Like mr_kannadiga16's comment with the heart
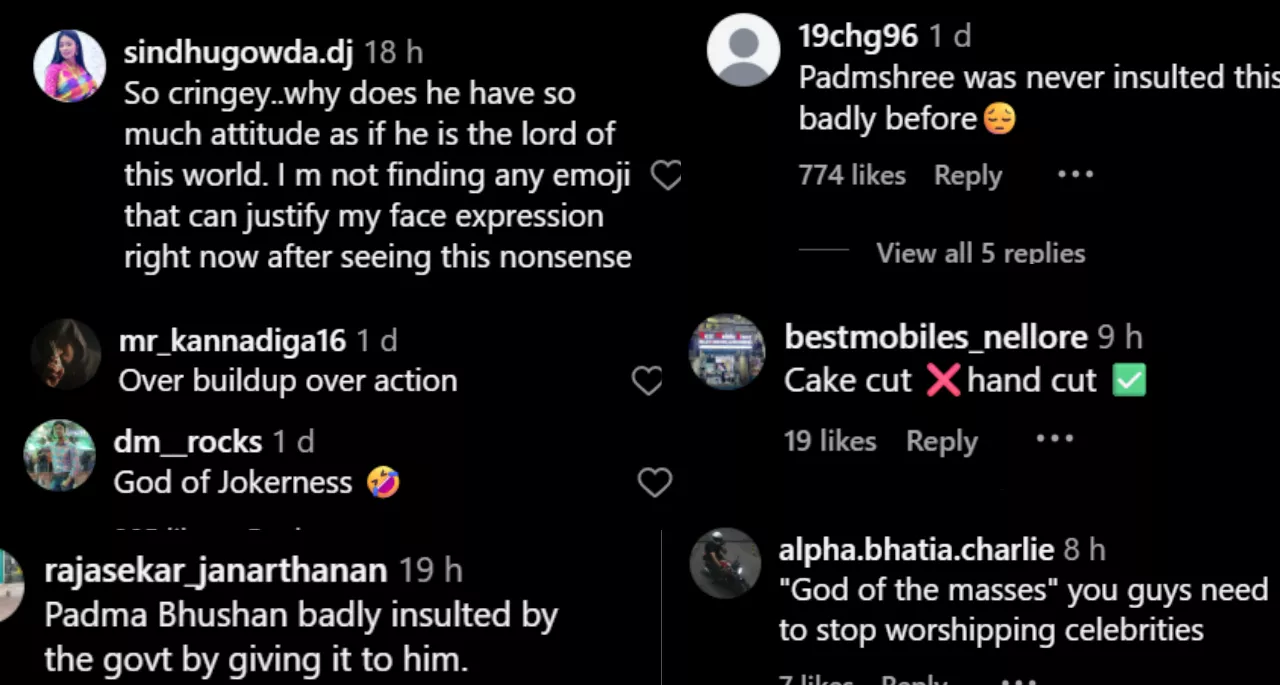1280x685 pixels. coord(648,381)
